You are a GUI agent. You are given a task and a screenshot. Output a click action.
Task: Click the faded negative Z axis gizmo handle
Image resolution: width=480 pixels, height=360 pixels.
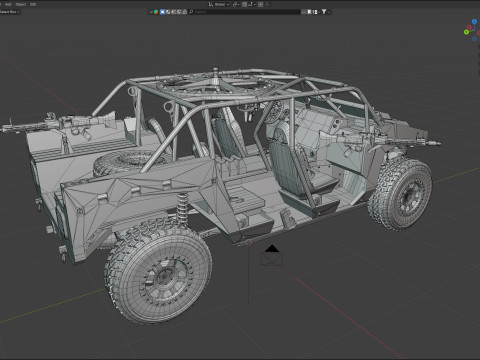point(474,39)
